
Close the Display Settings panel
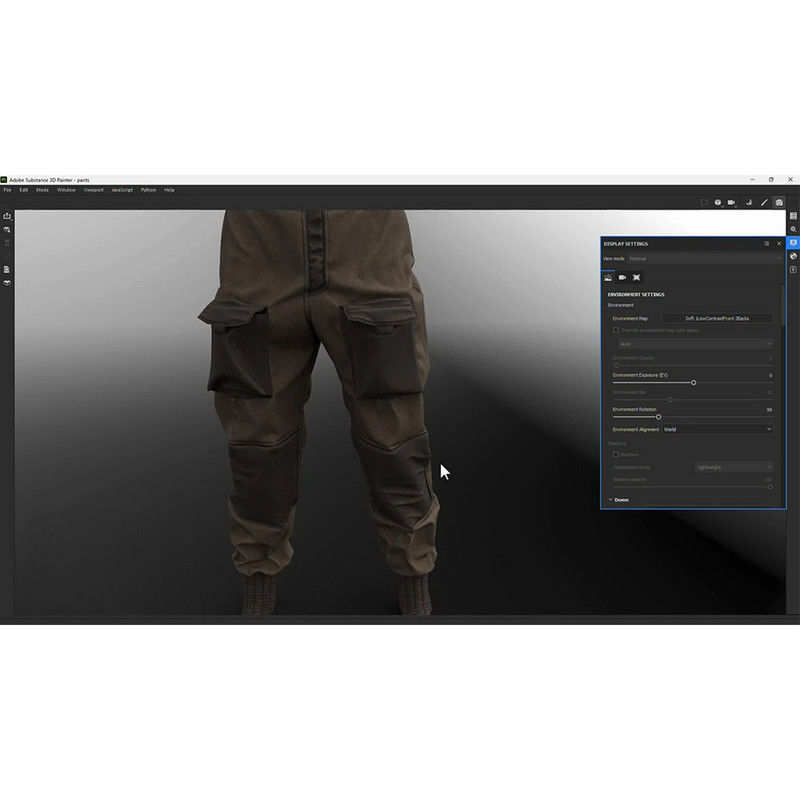tap(779, 243)
